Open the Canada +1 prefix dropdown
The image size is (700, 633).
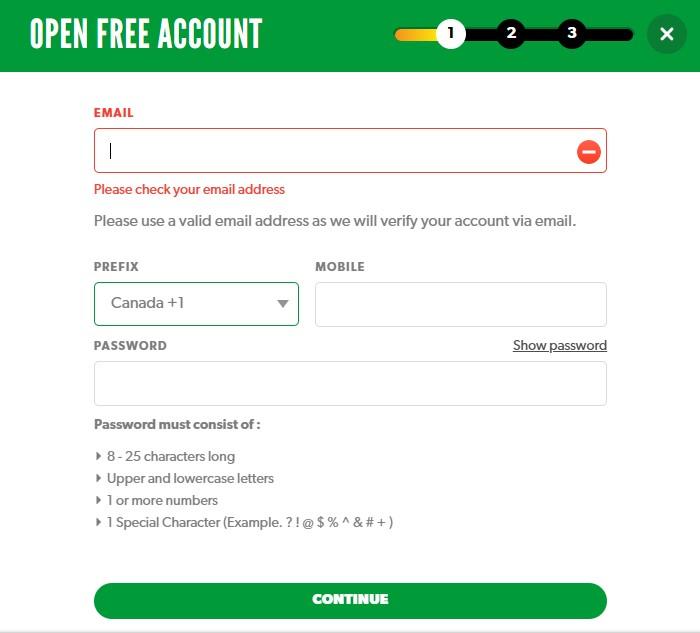click(x=196, y=304)
